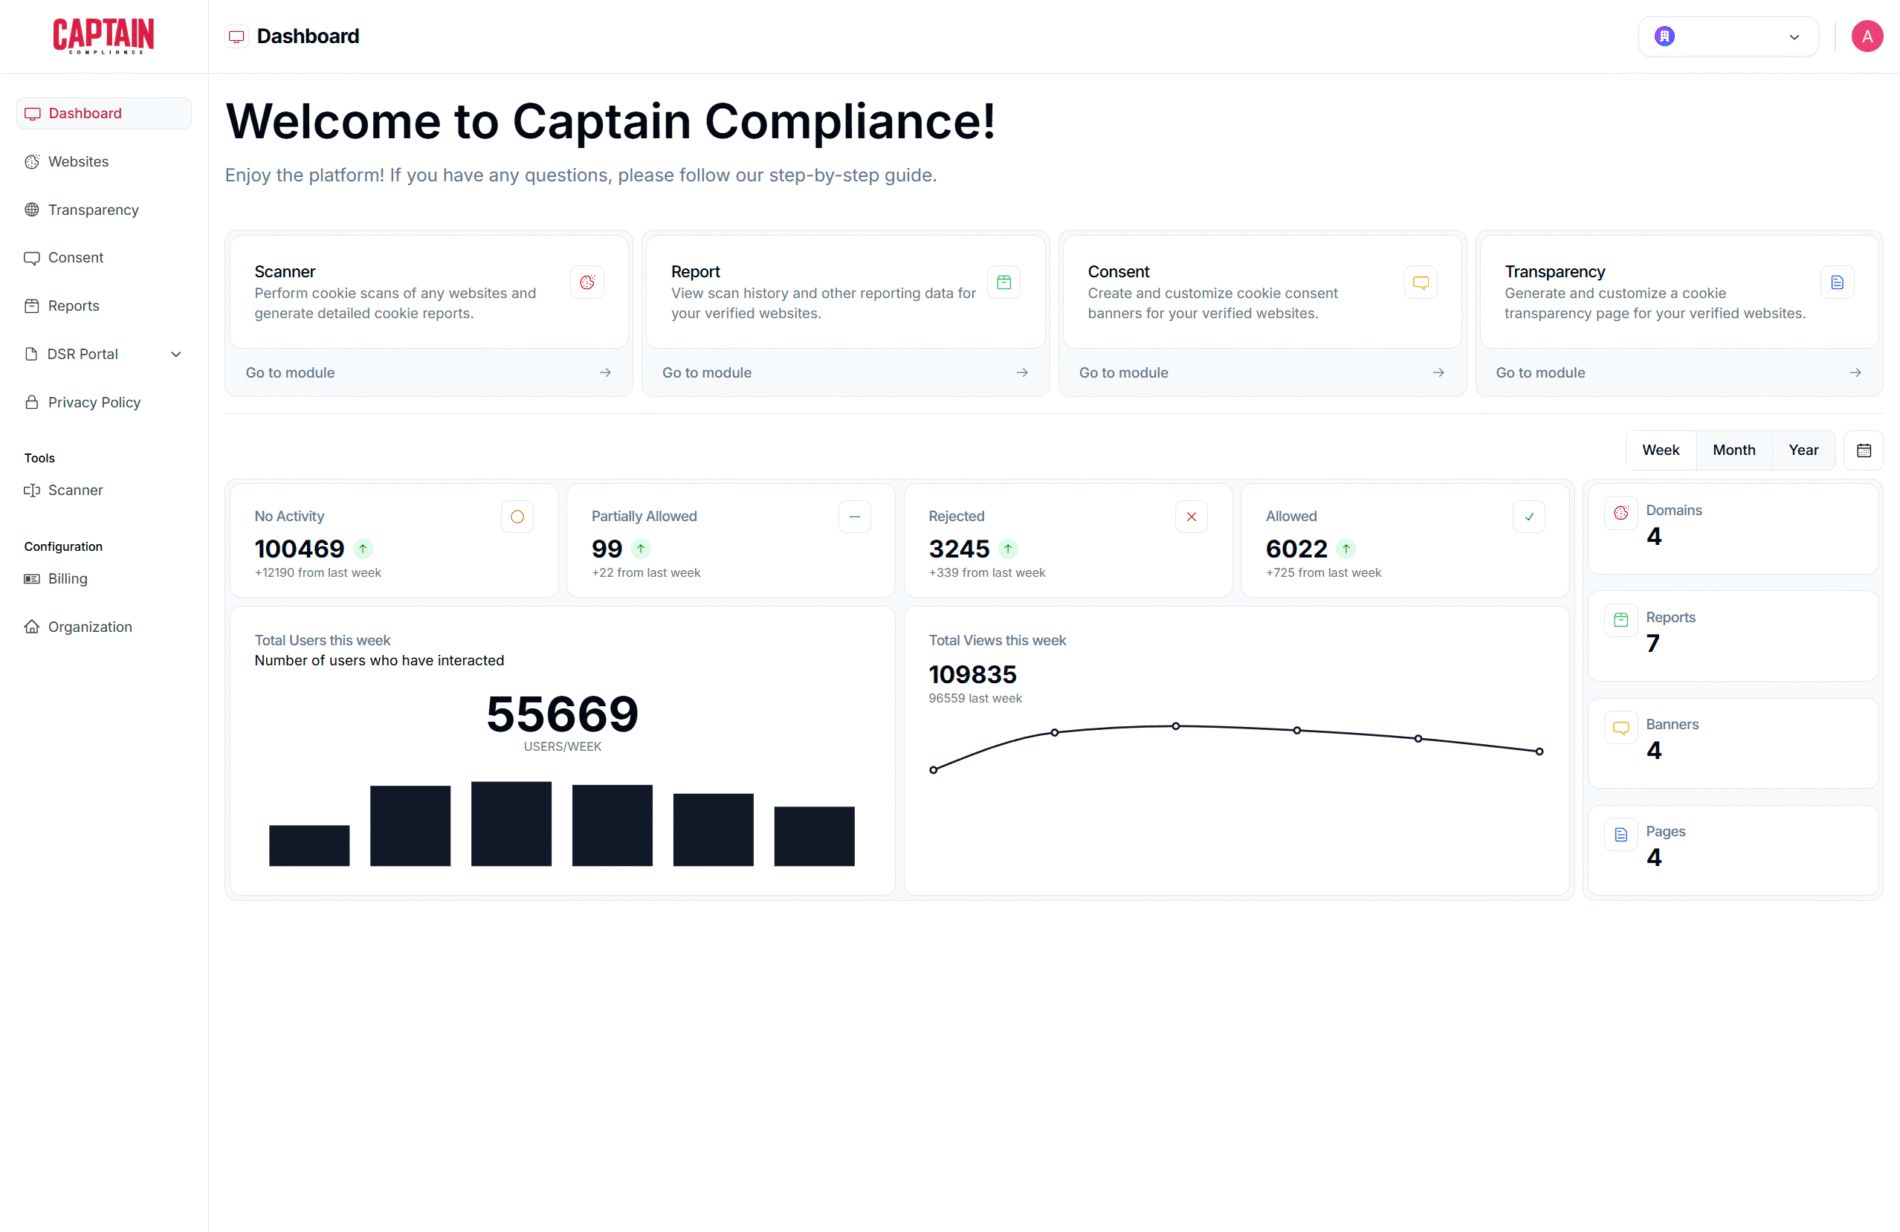Image resolution: width=1900 pixels, height=1232 pixels.
Task: Click the calendar icon next to Year tab
Action: click(1864, 450)
